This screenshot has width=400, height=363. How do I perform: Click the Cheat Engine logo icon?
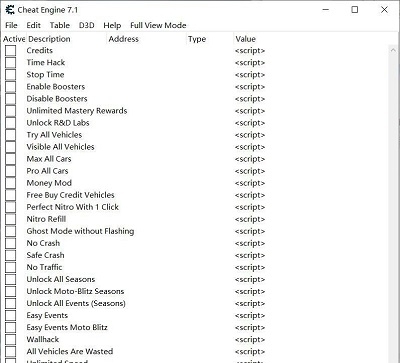click(10, 10)
